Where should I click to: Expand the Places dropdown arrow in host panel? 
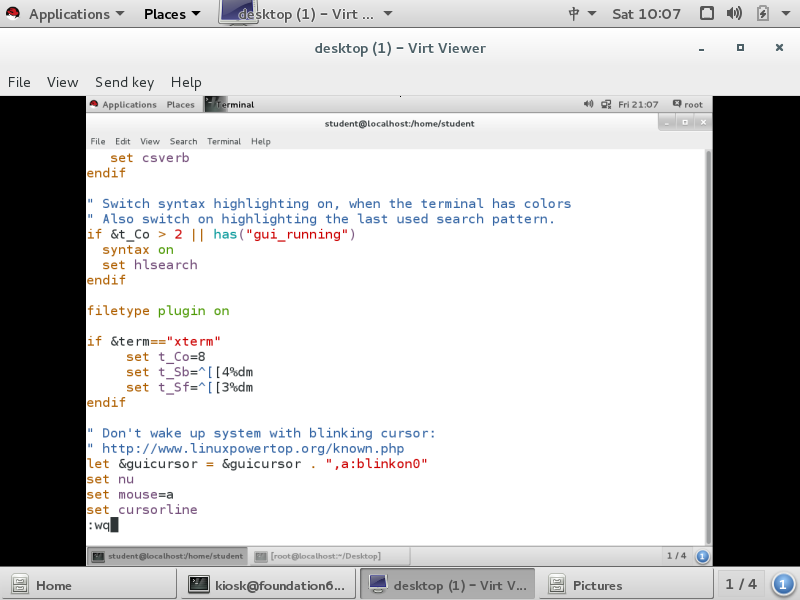coord(196,14)
